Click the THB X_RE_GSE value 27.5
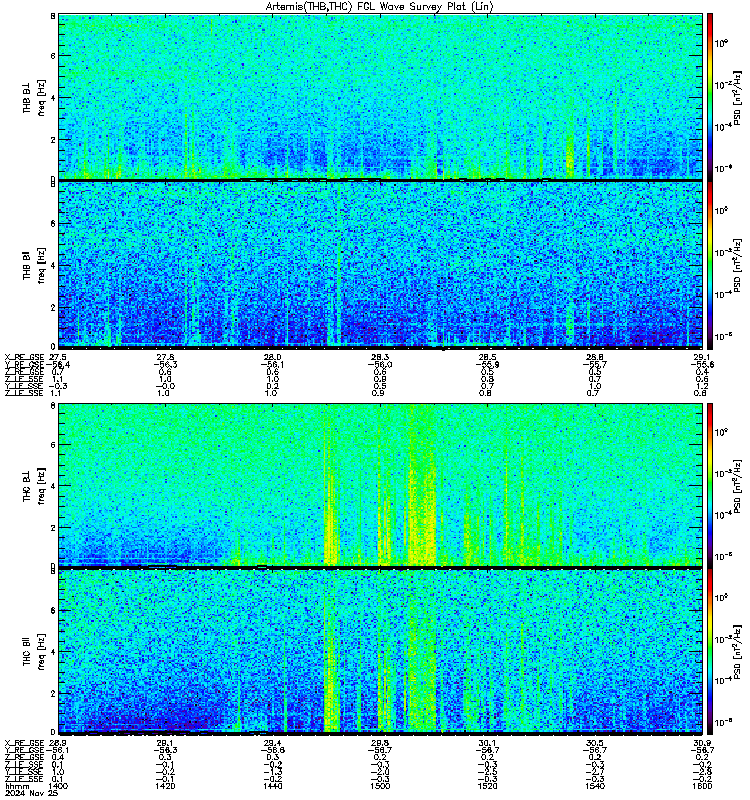This screenshot has height=800, width=750. point(58,357)
